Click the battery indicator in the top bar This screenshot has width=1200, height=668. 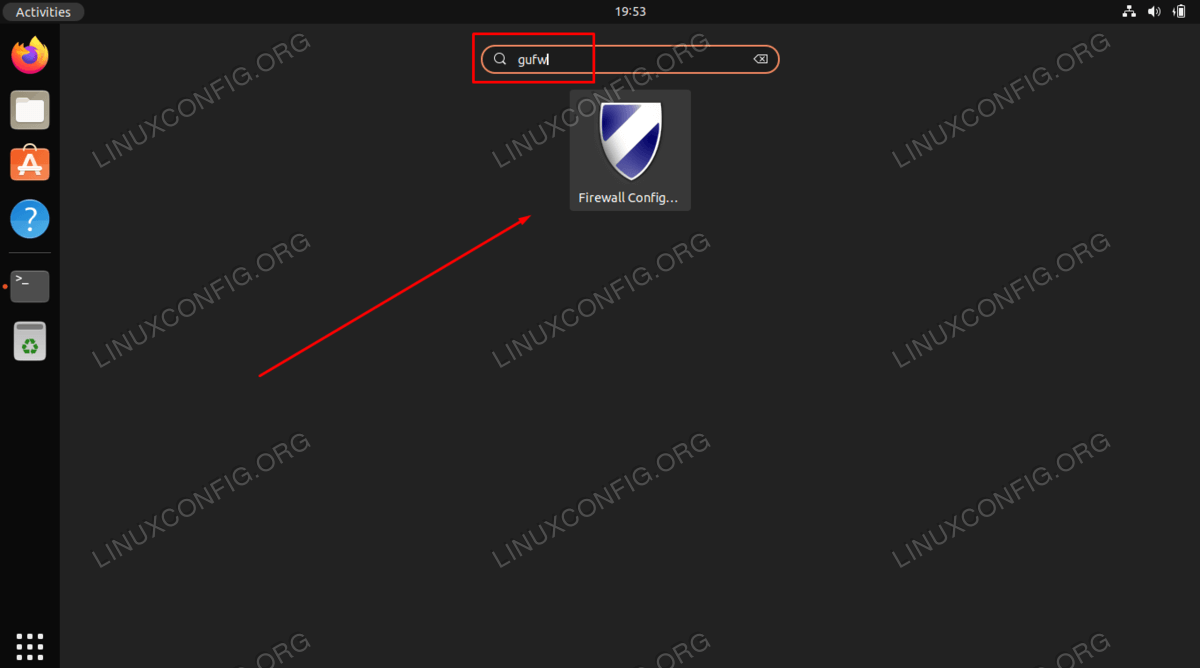tap(1178, 12)
